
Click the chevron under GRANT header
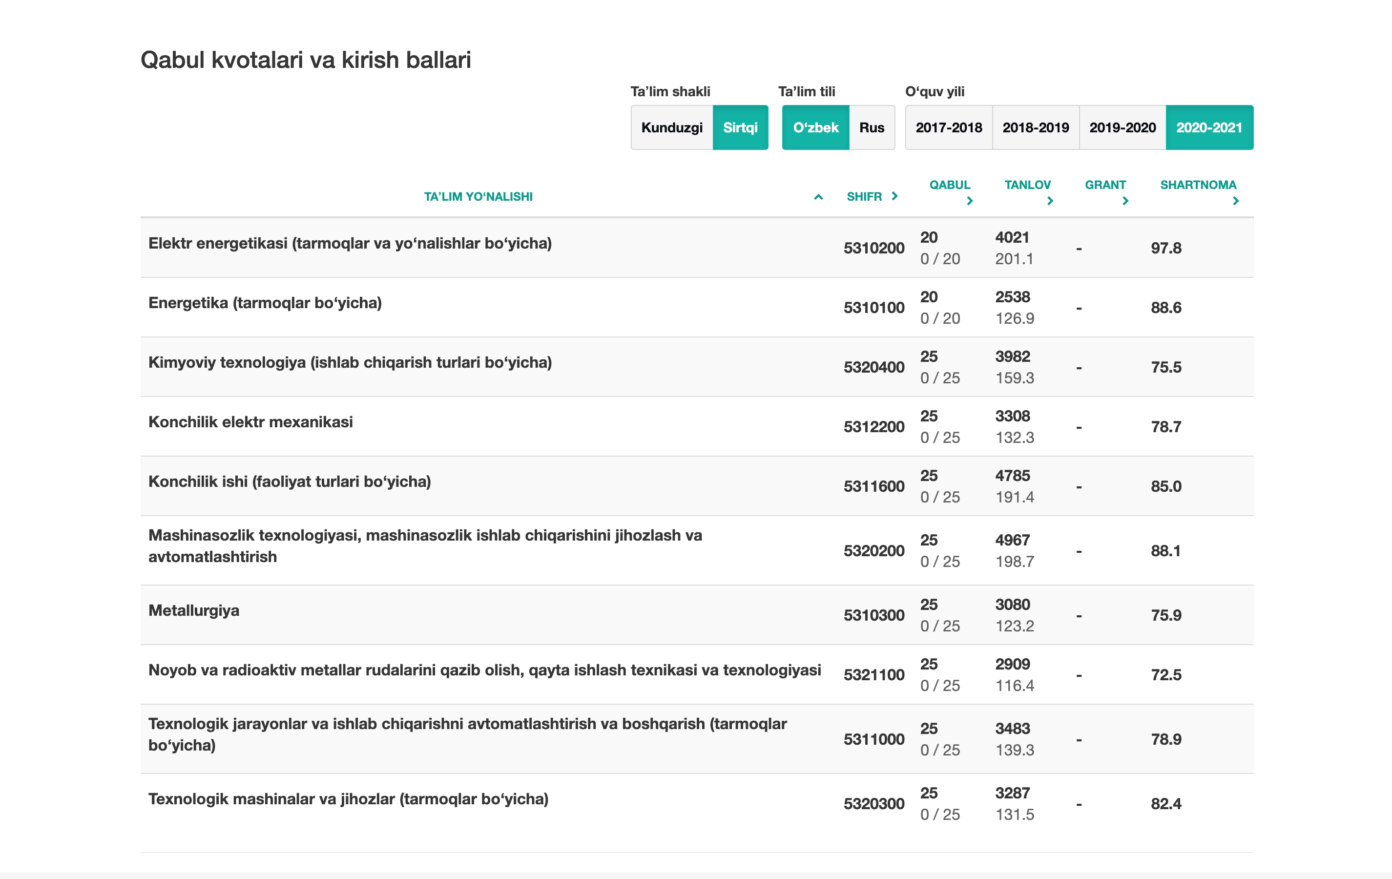(1125, 201)
